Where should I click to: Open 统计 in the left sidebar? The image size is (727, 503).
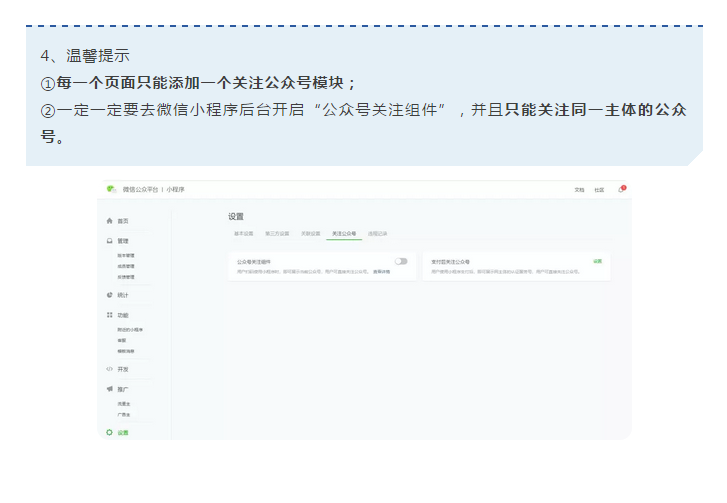[123, 295]
